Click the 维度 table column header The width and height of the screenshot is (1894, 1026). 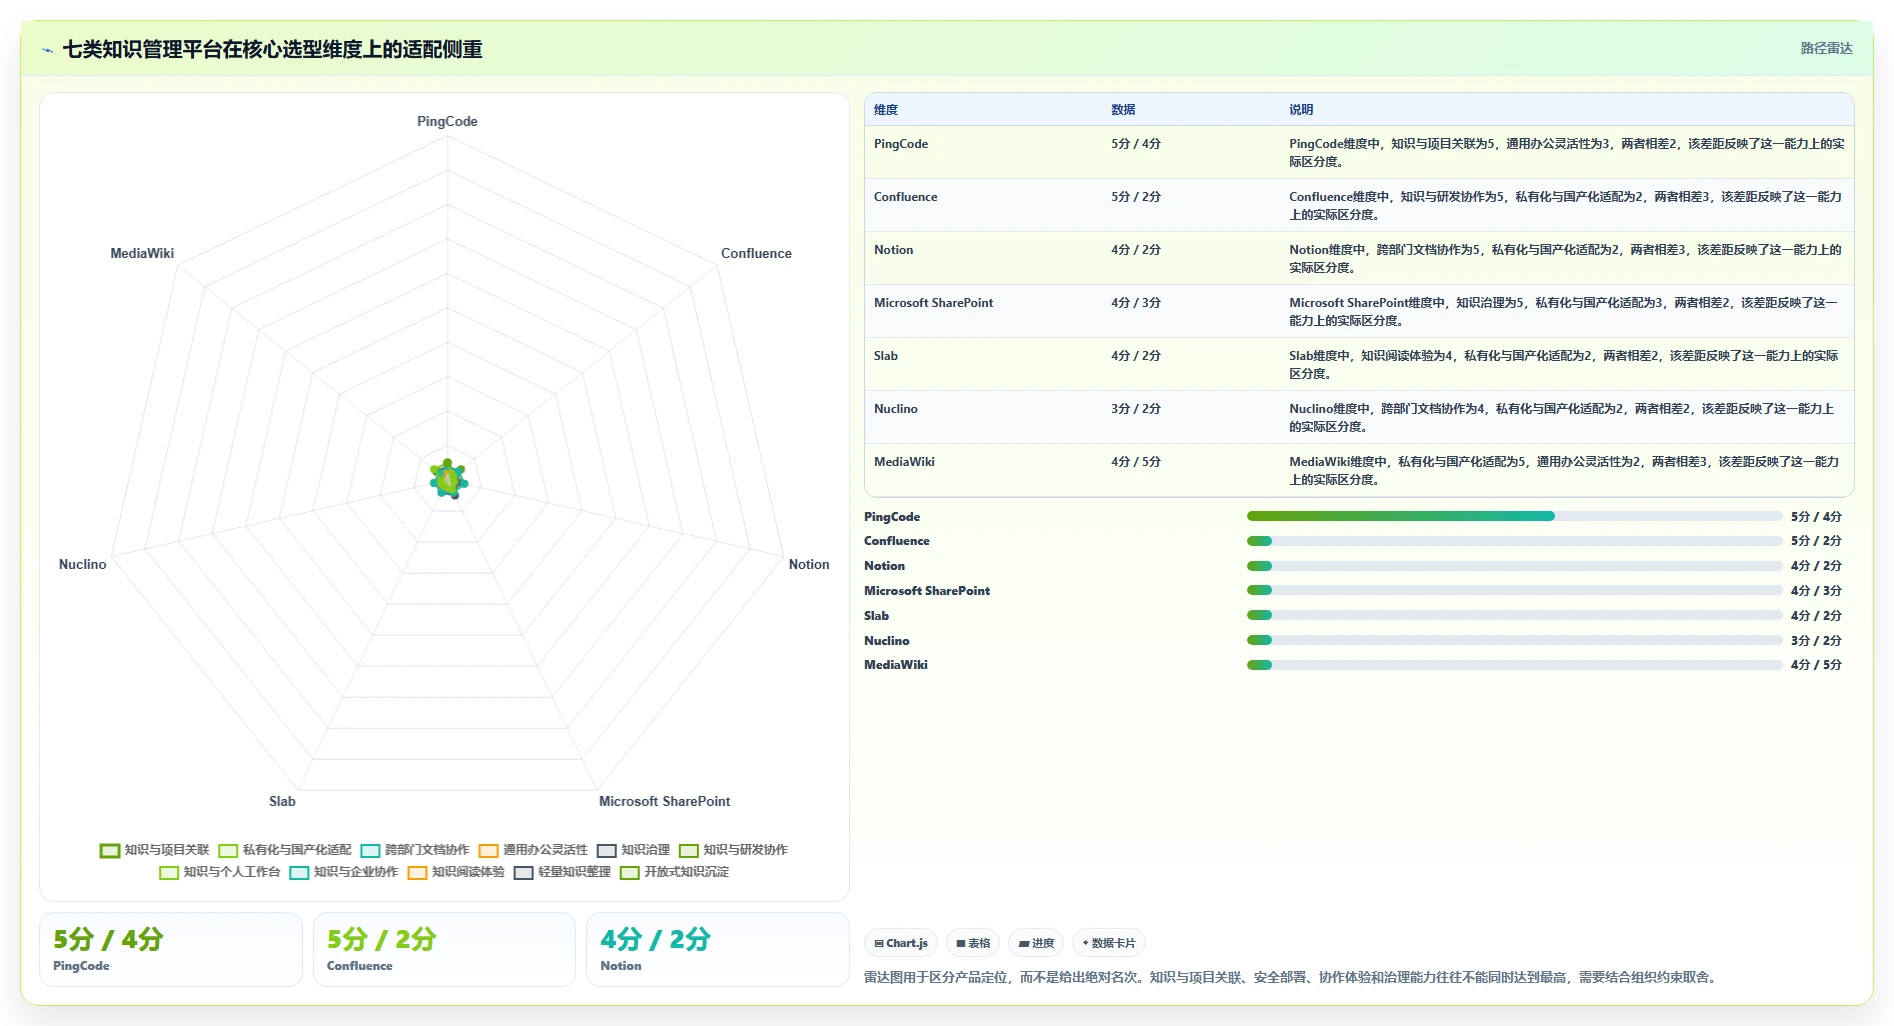886,110
